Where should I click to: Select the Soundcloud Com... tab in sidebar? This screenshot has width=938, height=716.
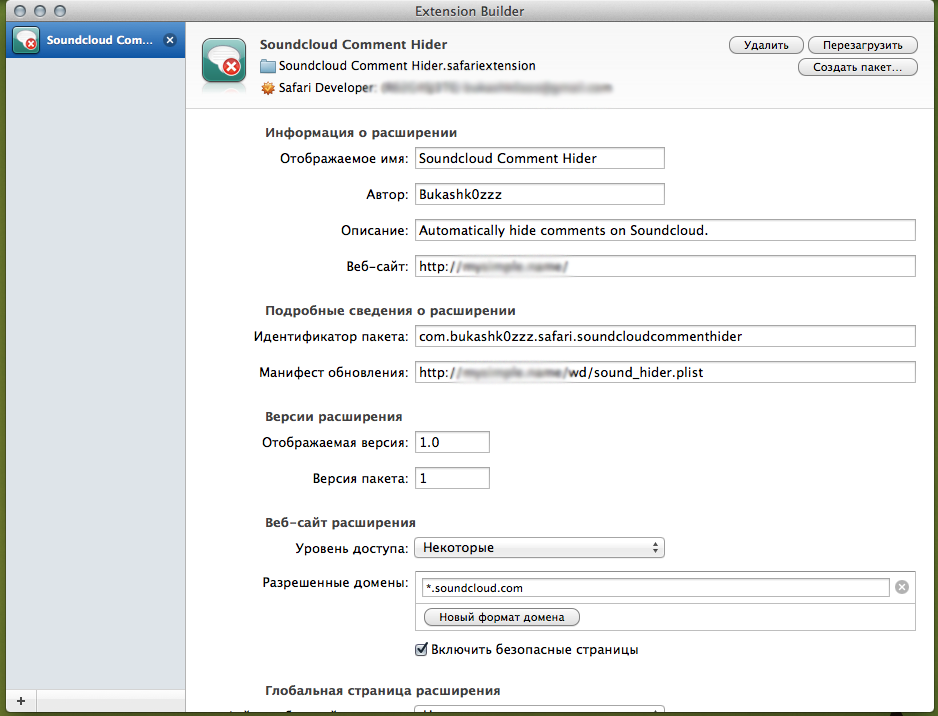(95, 40)
